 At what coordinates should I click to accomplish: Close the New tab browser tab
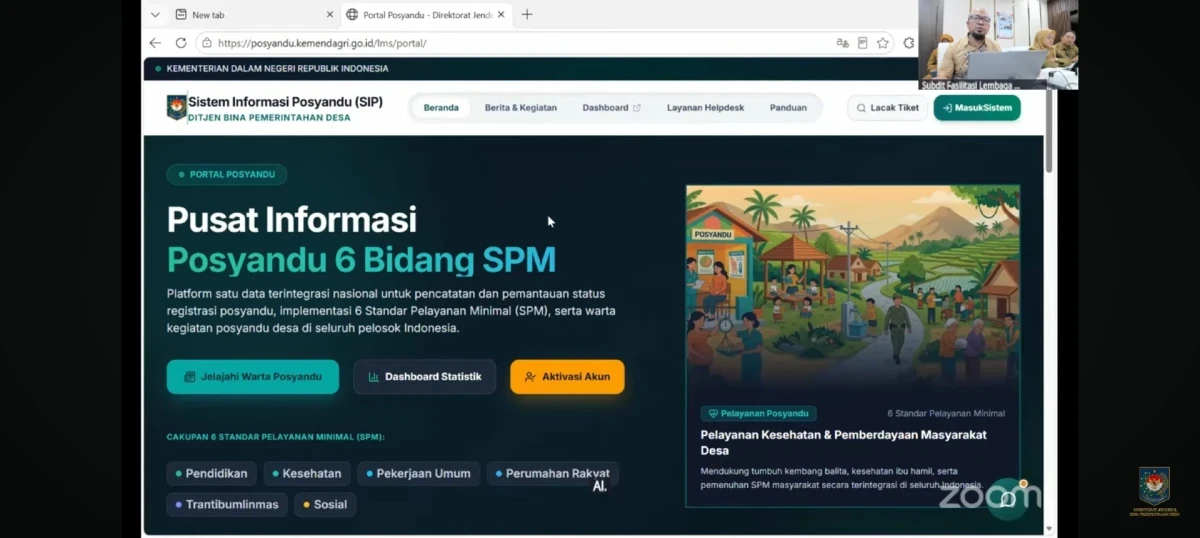pyautogui.click(x=330, y=15)
